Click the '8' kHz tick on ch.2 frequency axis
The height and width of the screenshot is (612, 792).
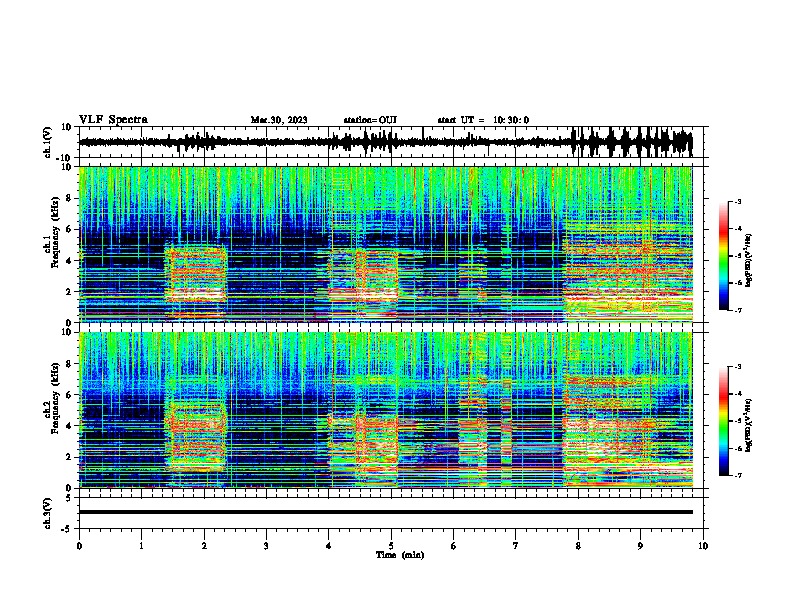(x=70, y=364)
